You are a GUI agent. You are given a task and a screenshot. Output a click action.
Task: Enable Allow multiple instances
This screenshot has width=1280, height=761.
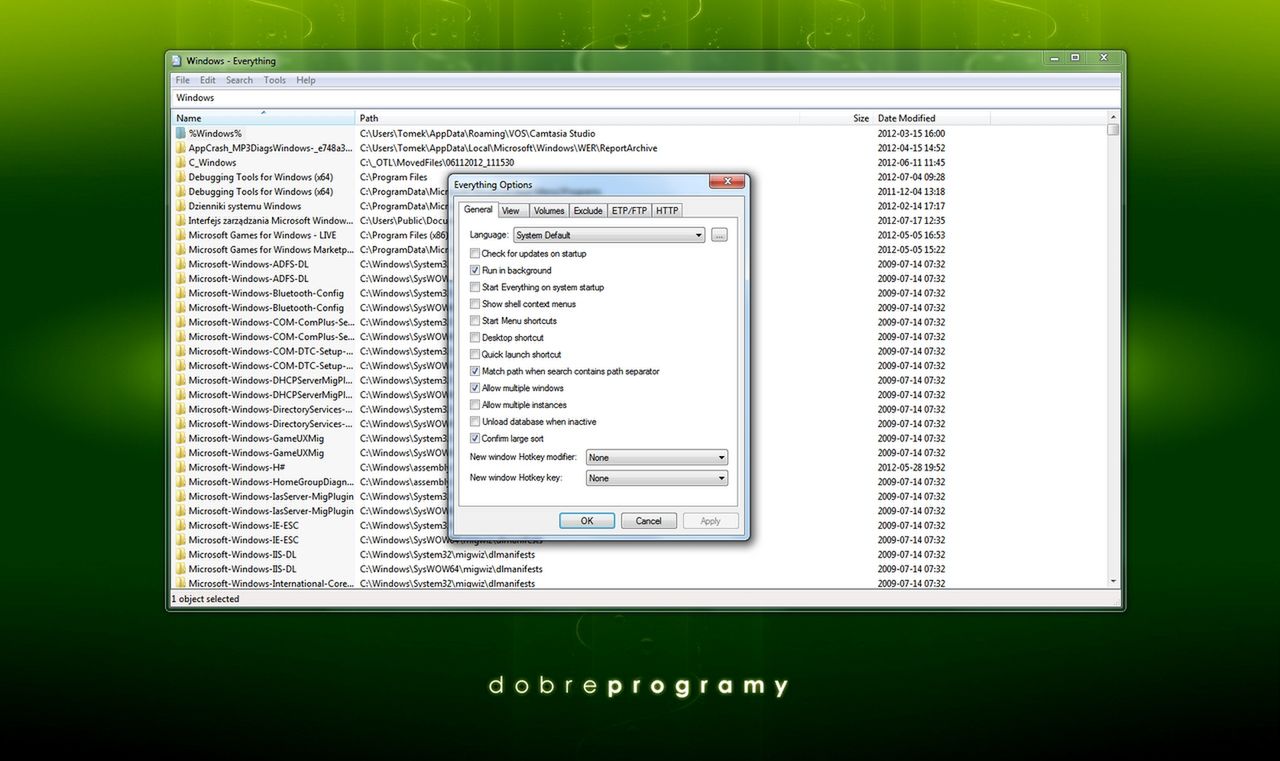[x=475, y=405]
